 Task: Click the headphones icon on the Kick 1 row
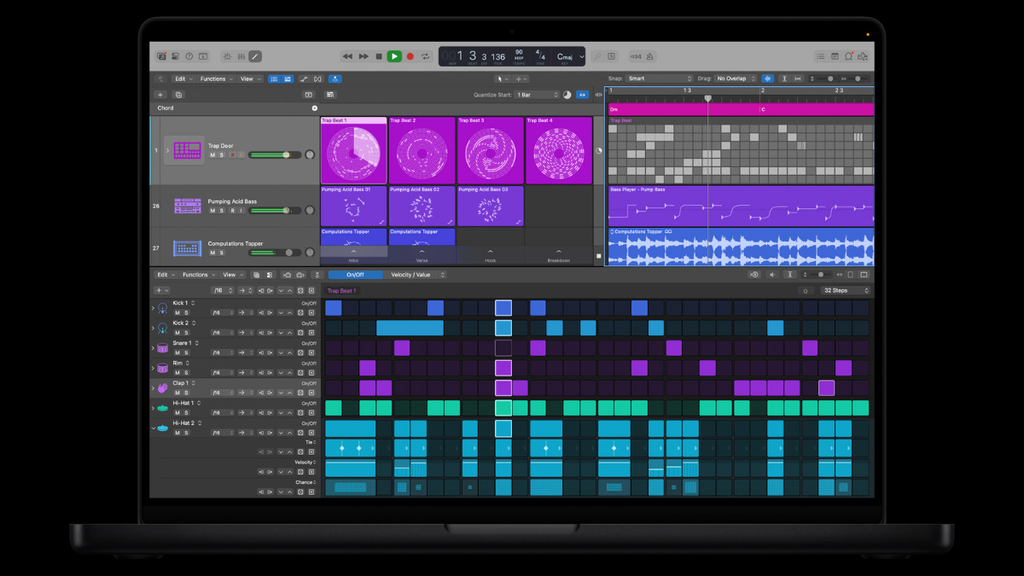pyautogui.click(x=162, y=306)
